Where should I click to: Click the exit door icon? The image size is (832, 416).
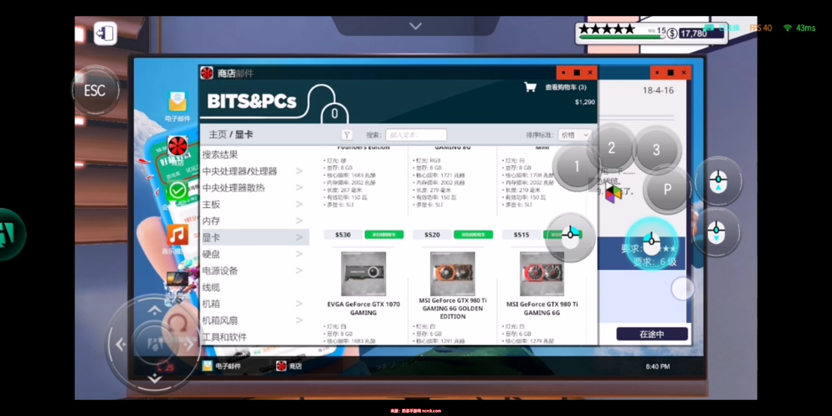[105, 34]
